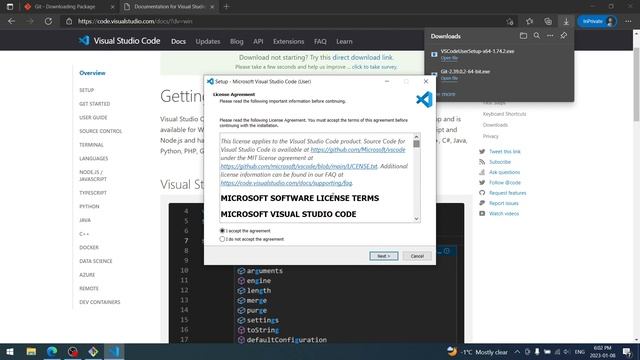The width and height of the screenshot is (640, 360).
Task: Open VS Code setup taskbar icon
Action: coord(114,351)
